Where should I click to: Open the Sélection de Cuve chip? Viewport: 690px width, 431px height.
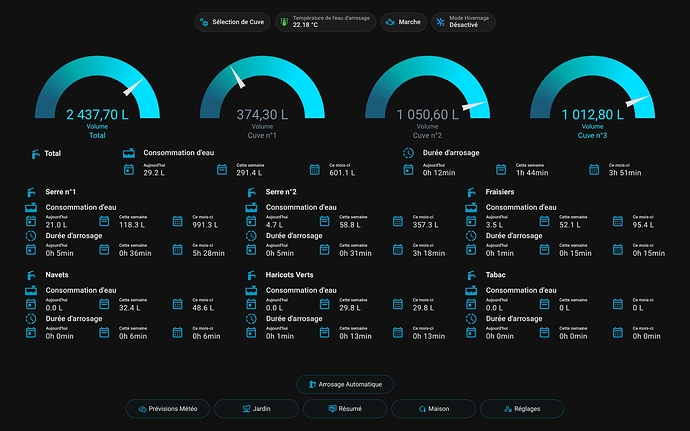click(232, 22)
